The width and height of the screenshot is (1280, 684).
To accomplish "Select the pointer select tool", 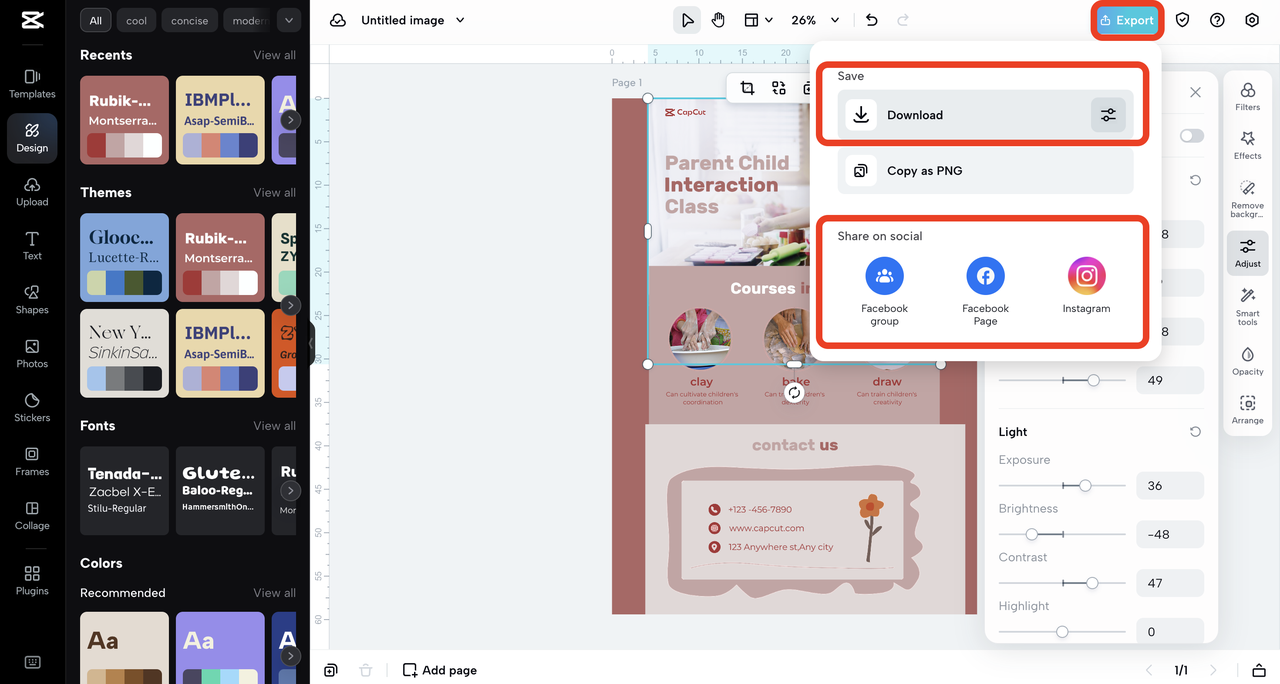I will coord(687,20).
